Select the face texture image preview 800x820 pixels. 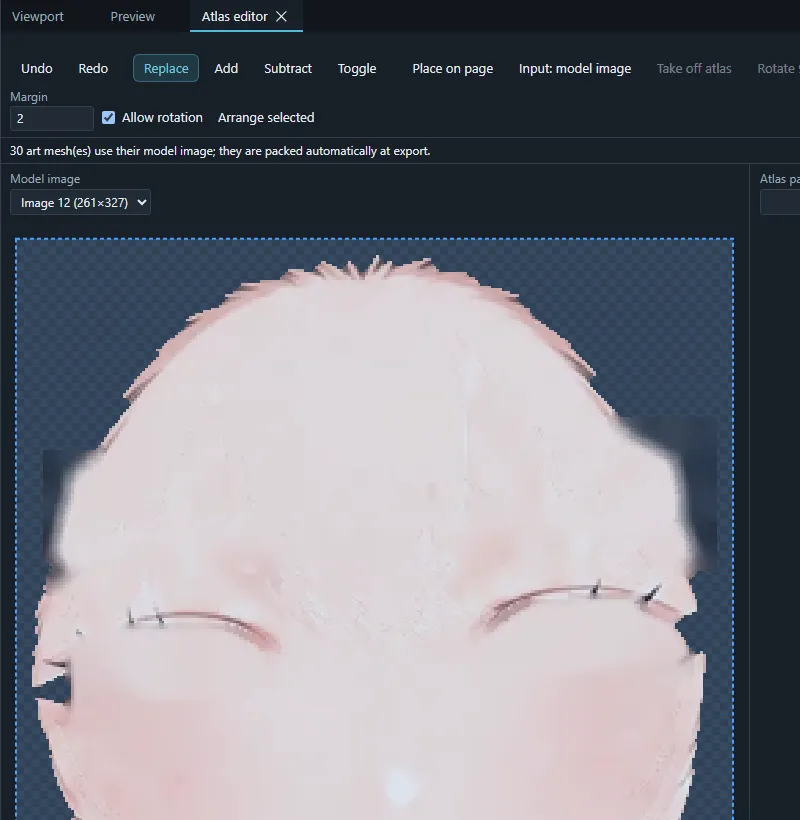pos(374,529)
